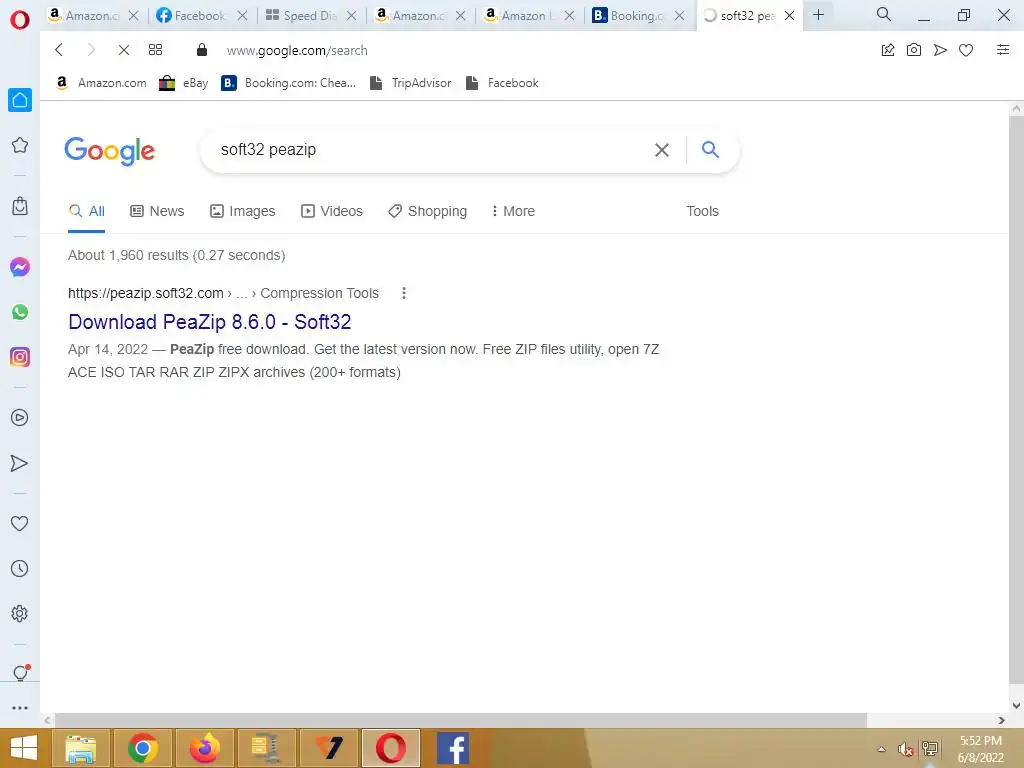The height and width of the screenshot is (768, 1024).
Task: Select the Images search tab
Action: (x=242, y=211)
